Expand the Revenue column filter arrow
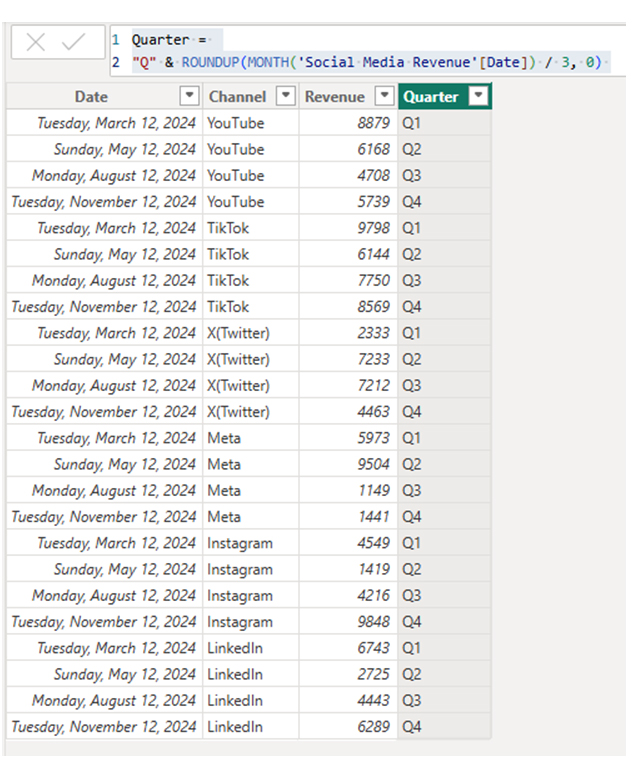The width and height of the screenshot is (632, 773). pos(384,97)
